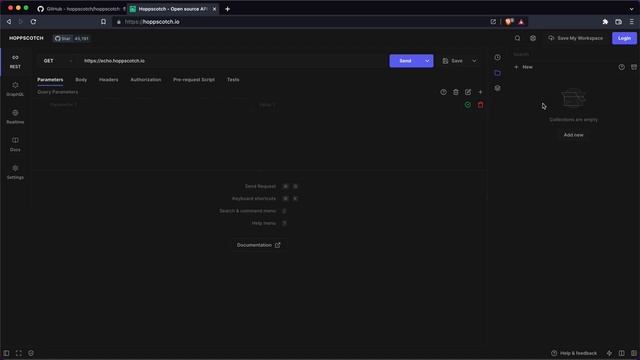Bookmark this page in the address bar
The width and height of the screenshot is (640, 360).
tap(103, 22)
